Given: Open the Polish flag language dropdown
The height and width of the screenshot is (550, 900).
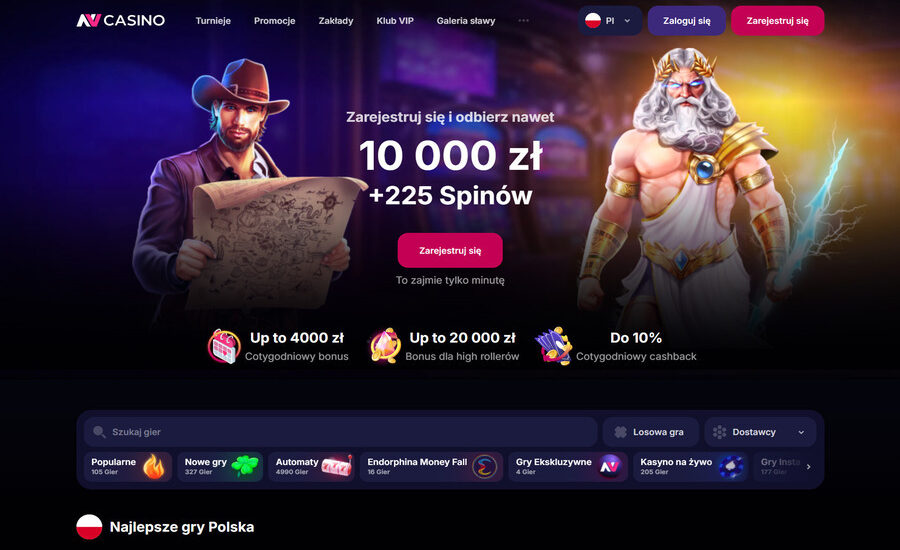Looking at the screenshot, I should click(x=610, y=21).
